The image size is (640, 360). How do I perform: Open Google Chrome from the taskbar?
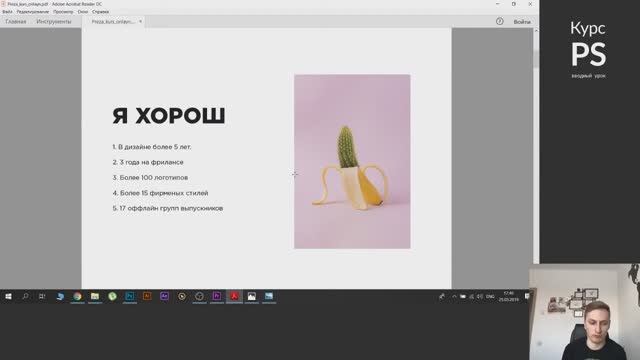pyautogui.click(x=77, y=296)
